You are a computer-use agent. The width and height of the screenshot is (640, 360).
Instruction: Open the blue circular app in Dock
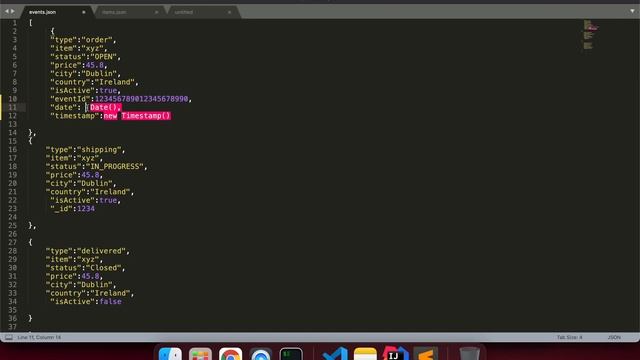(x=261, y=353)
